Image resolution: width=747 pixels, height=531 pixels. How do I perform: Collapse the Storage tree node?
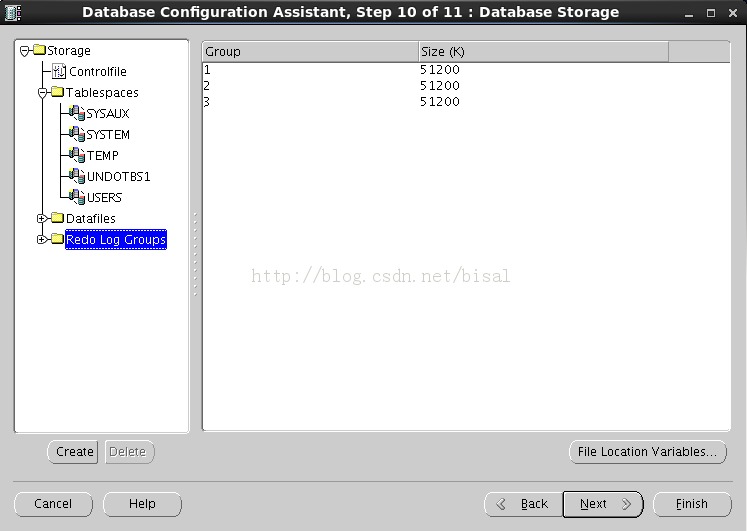pos(25,50)
